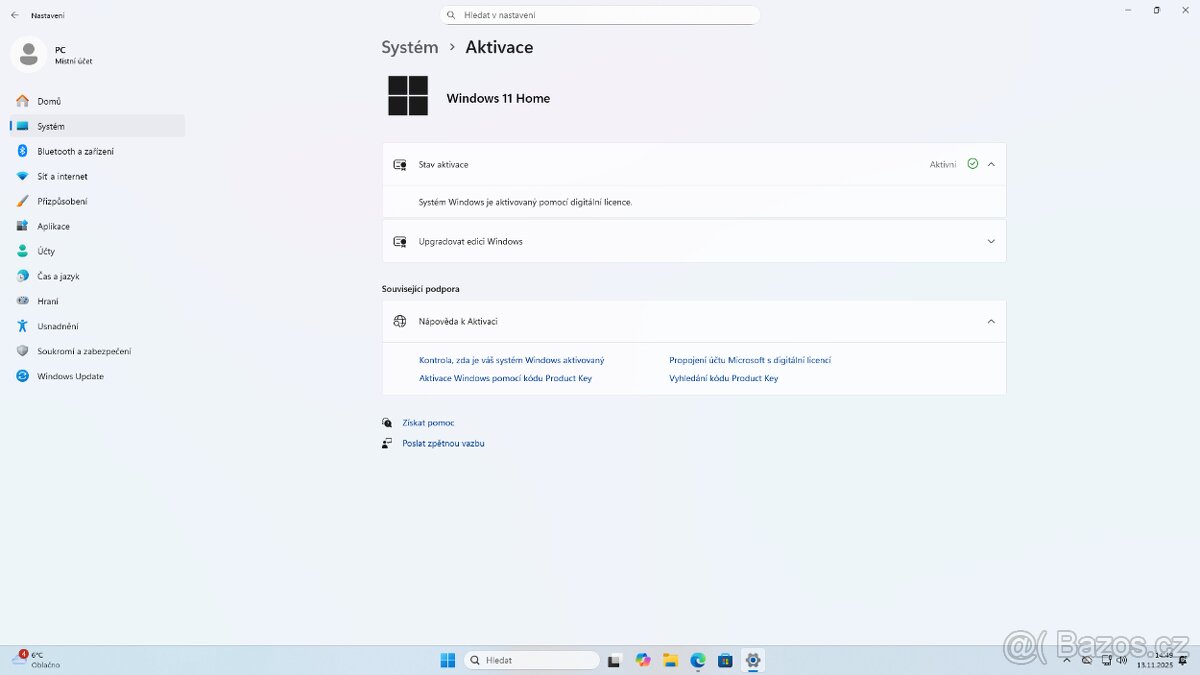Navigate to Systém in breadcrumb
Image resolution: width=1200 pixels, height=675 pixels.
coord(409,47)
